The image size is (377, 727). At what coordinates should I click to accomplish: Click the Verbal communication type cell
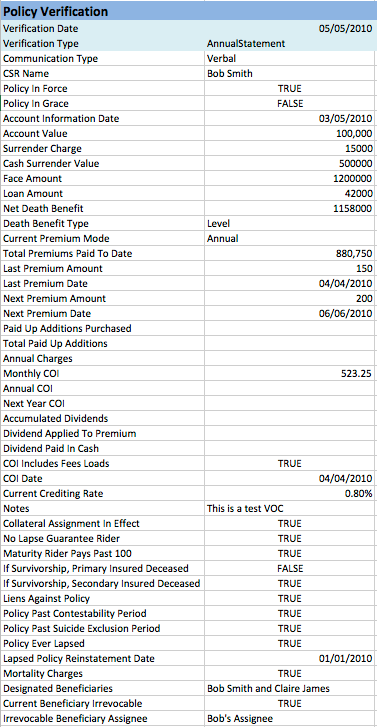tap(290, 58)
